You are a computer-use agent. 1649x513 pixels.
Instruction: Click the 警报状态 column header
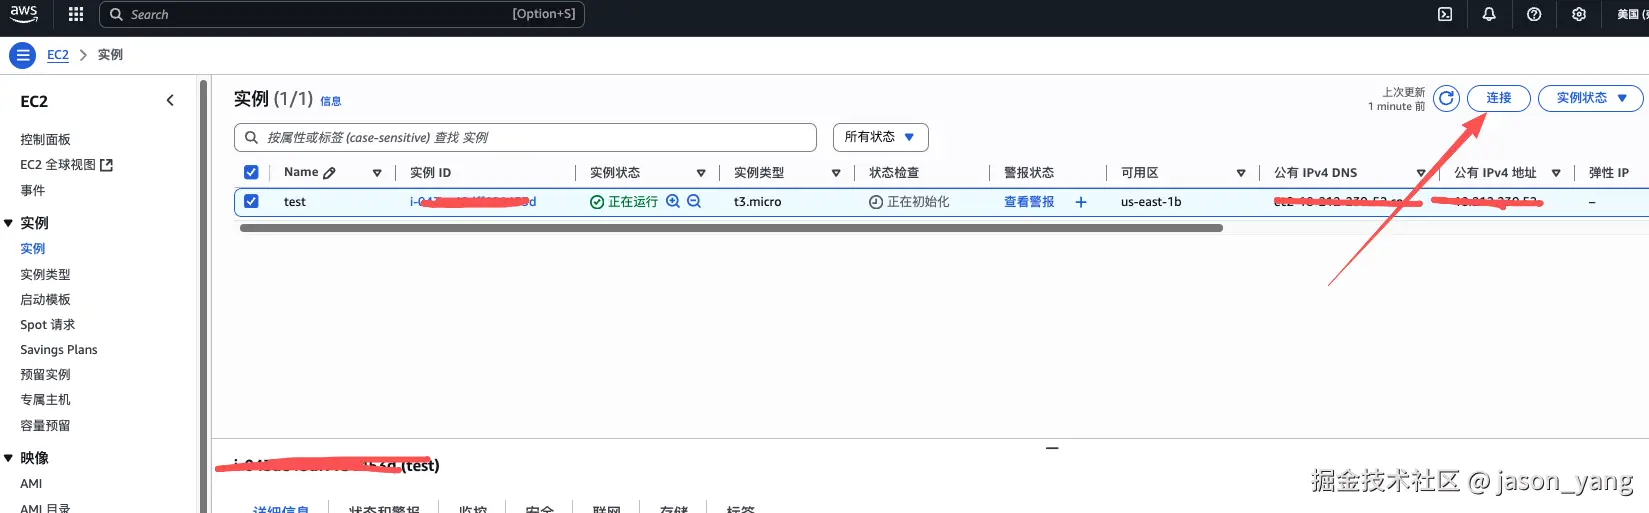coord(1029,173)
